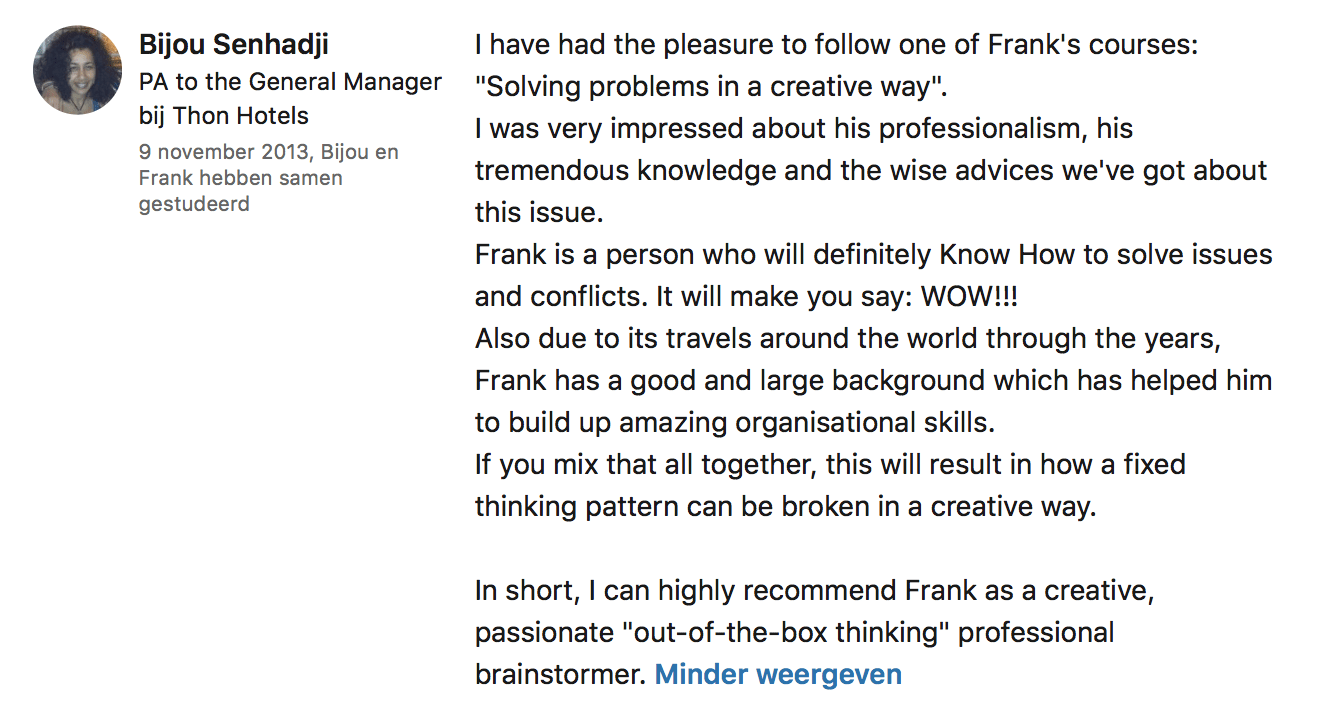Click the line 'I was very impressed about his professionalism'

point(803,129)
